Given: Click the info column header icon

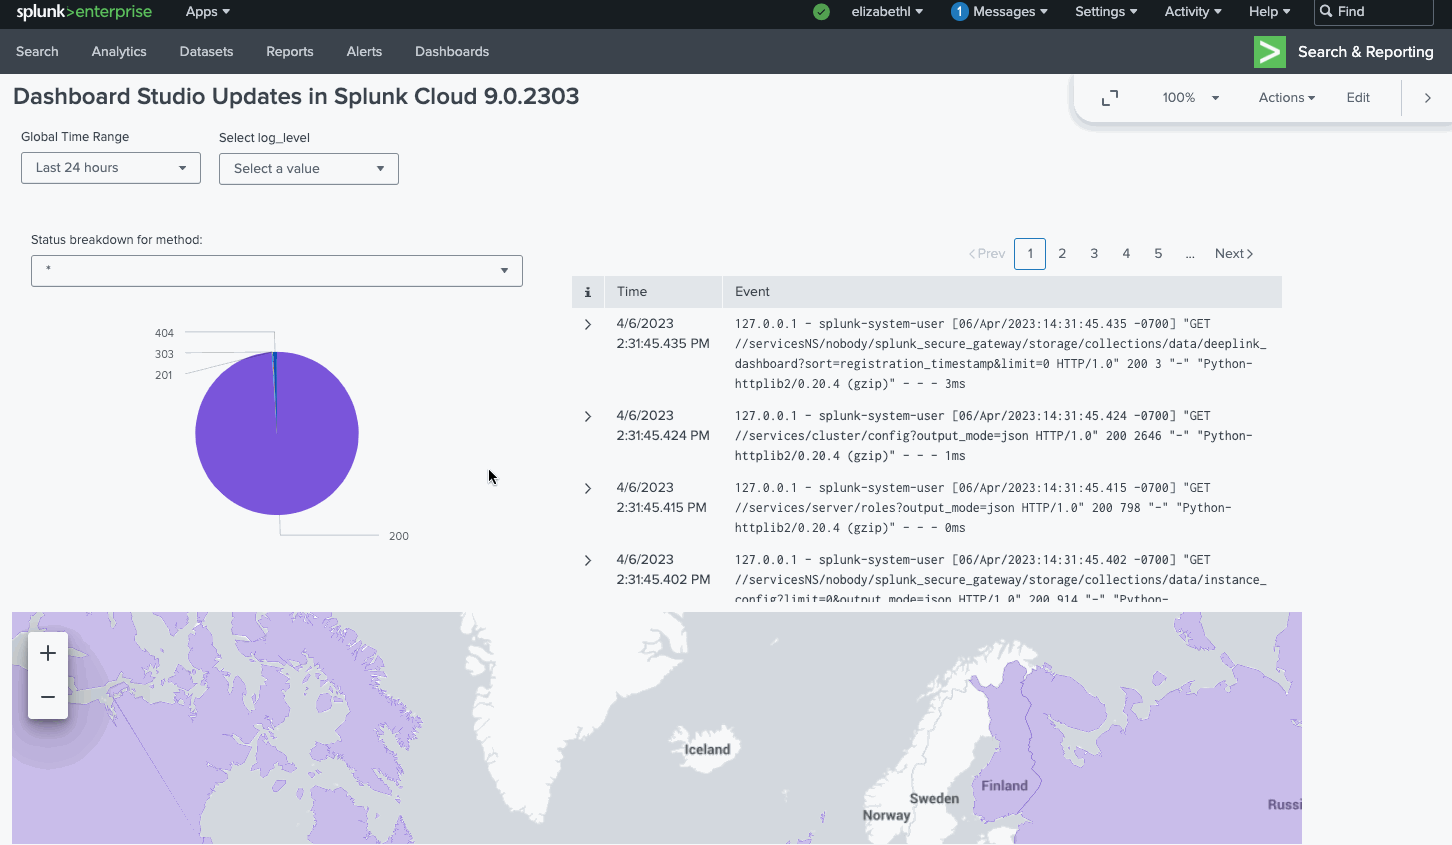Looking at the screenshot, I should tap(588, 292).
